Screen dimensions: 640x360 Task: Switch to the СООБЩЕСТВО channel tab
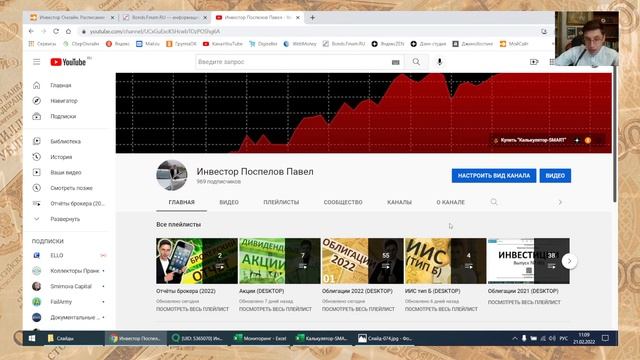[343, 202]
